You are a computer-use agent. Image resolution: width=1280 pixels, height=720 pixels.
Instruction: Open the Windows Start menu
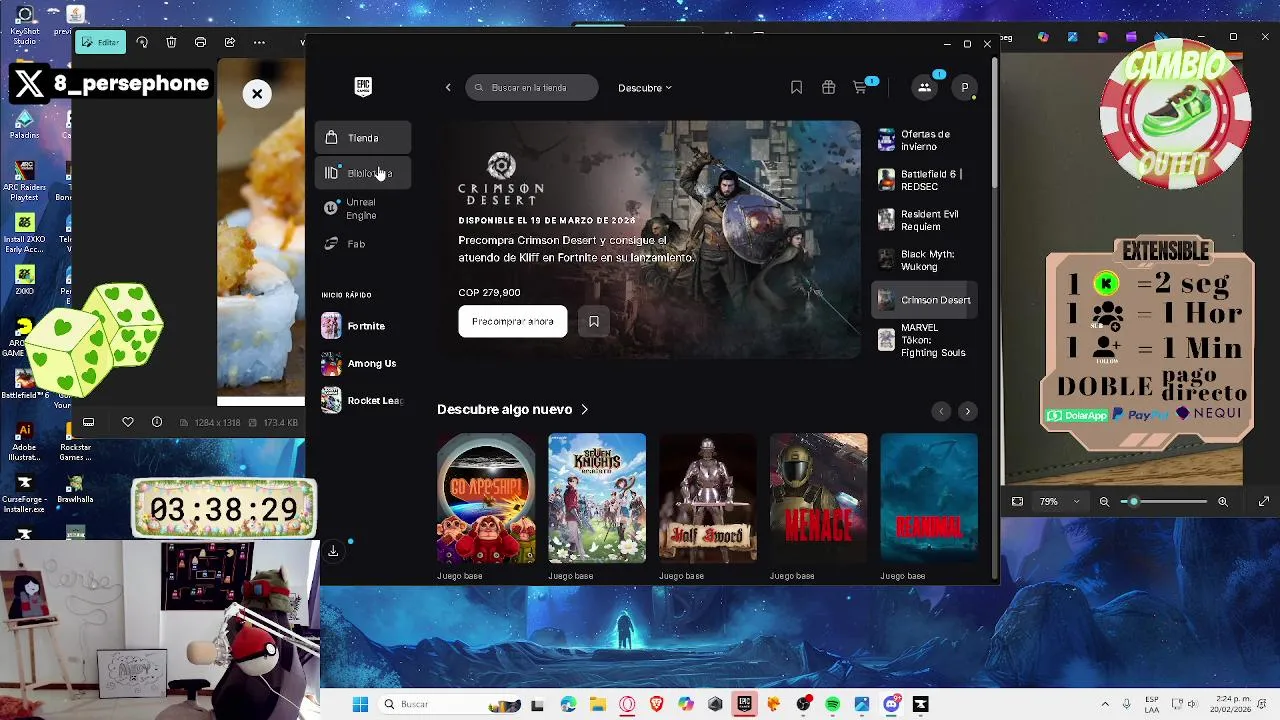360,705
